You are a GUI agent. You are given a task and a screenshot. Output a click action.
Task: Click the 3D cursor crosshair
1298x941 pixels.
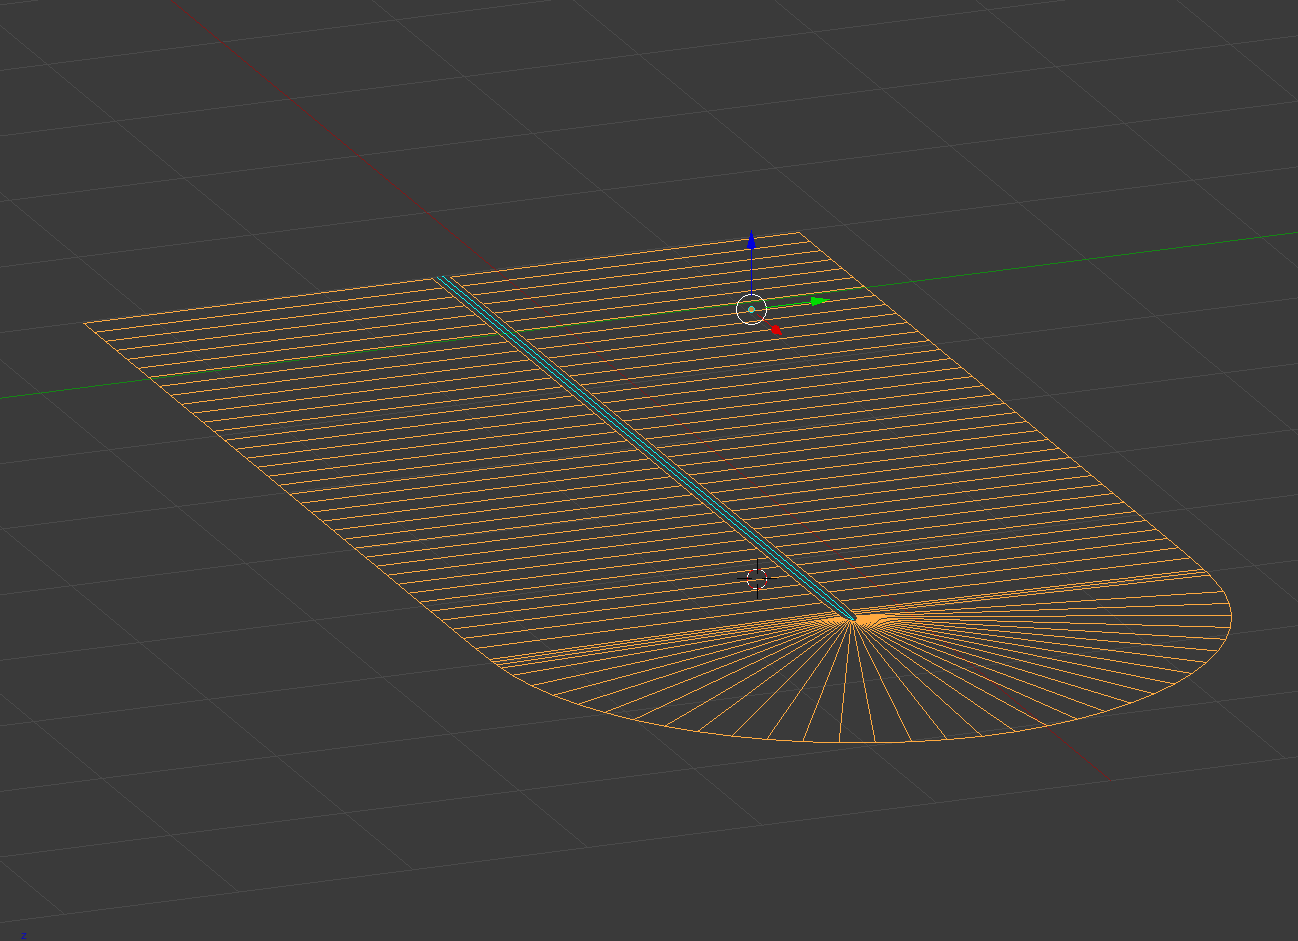click(757, 578)
